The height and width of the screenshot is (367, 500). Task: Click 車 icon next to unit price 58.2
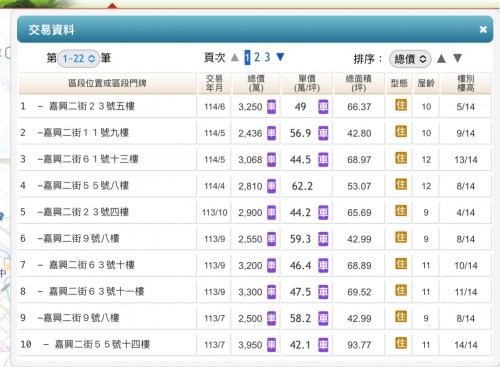[x=323, y=318]
